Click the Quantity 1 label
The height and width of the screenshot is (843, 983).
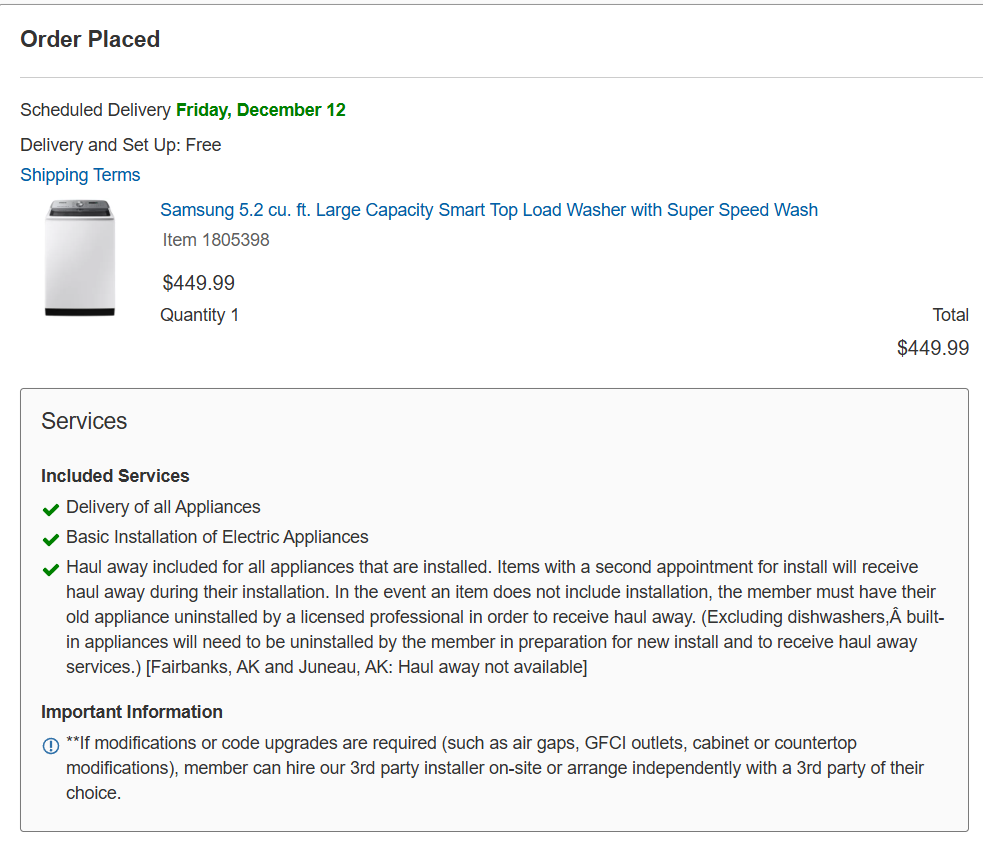(x=200, y=315)
